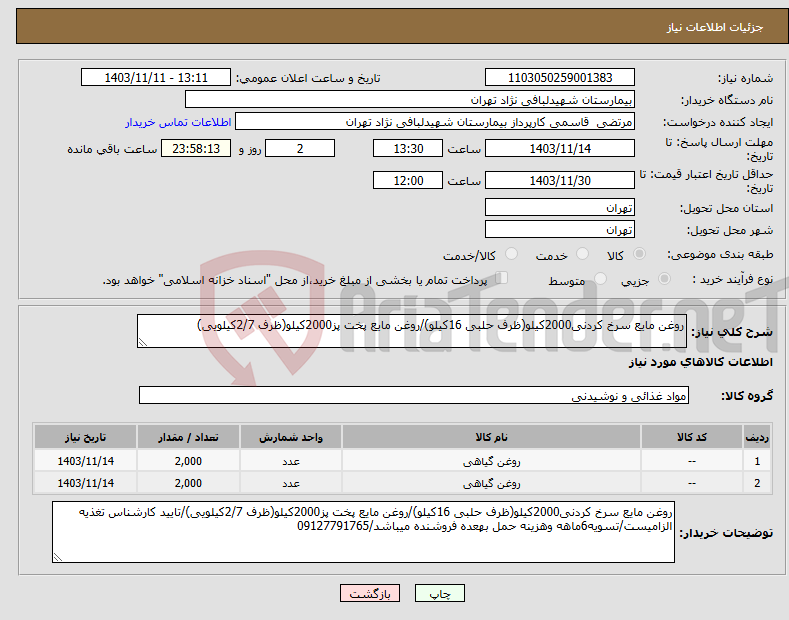Click the تاریخ نیاز column header
Viewport: 789px width, 620px height.
pos(85,437)
